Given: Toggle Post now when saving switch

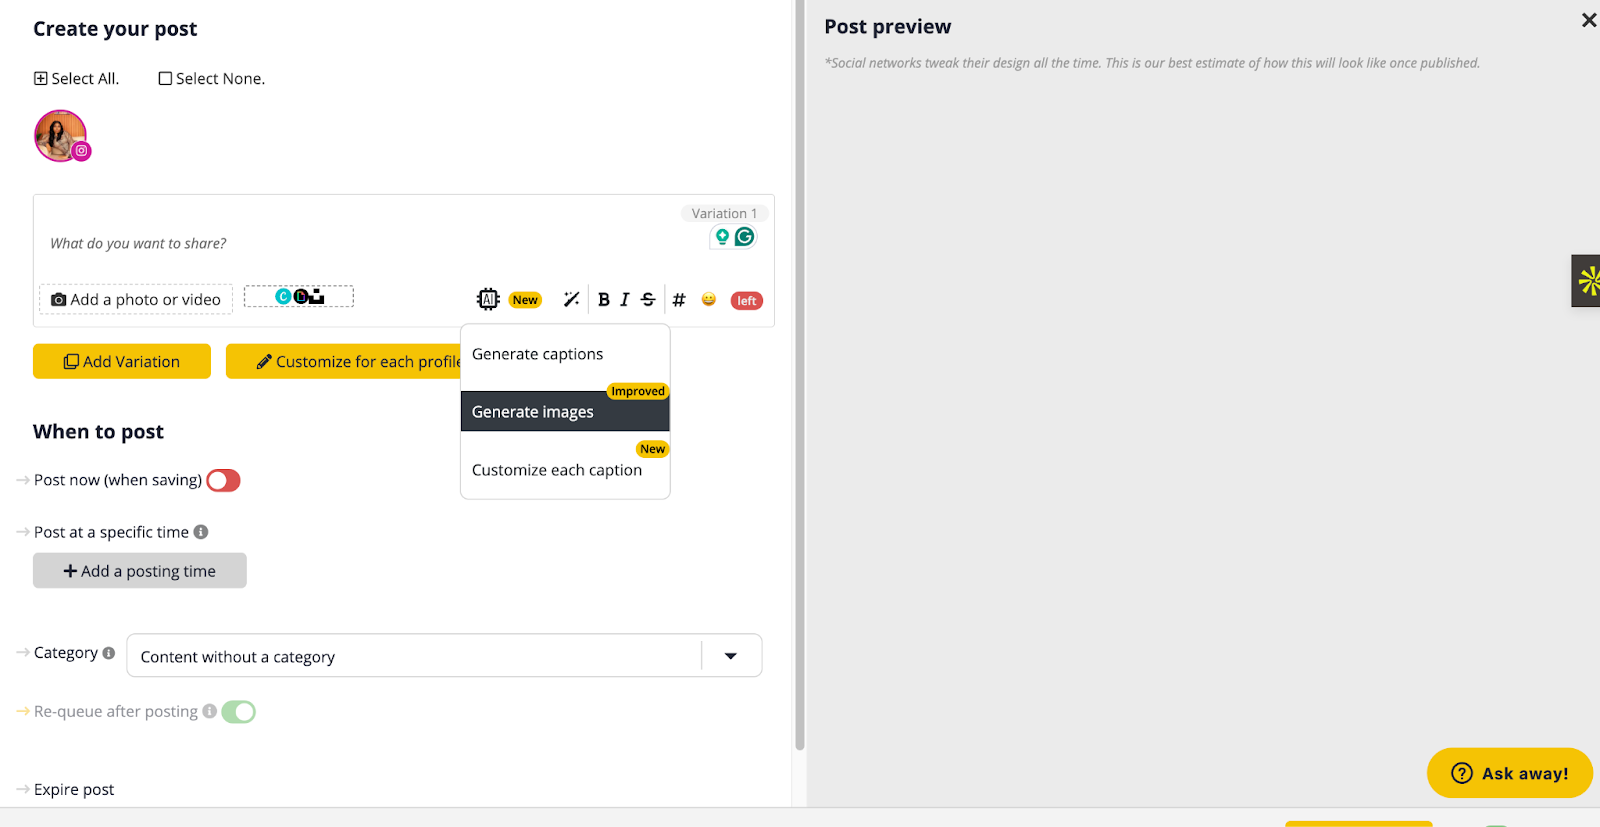Looking at the screenshot, I should pyautogui.click(x=223, y=481).
